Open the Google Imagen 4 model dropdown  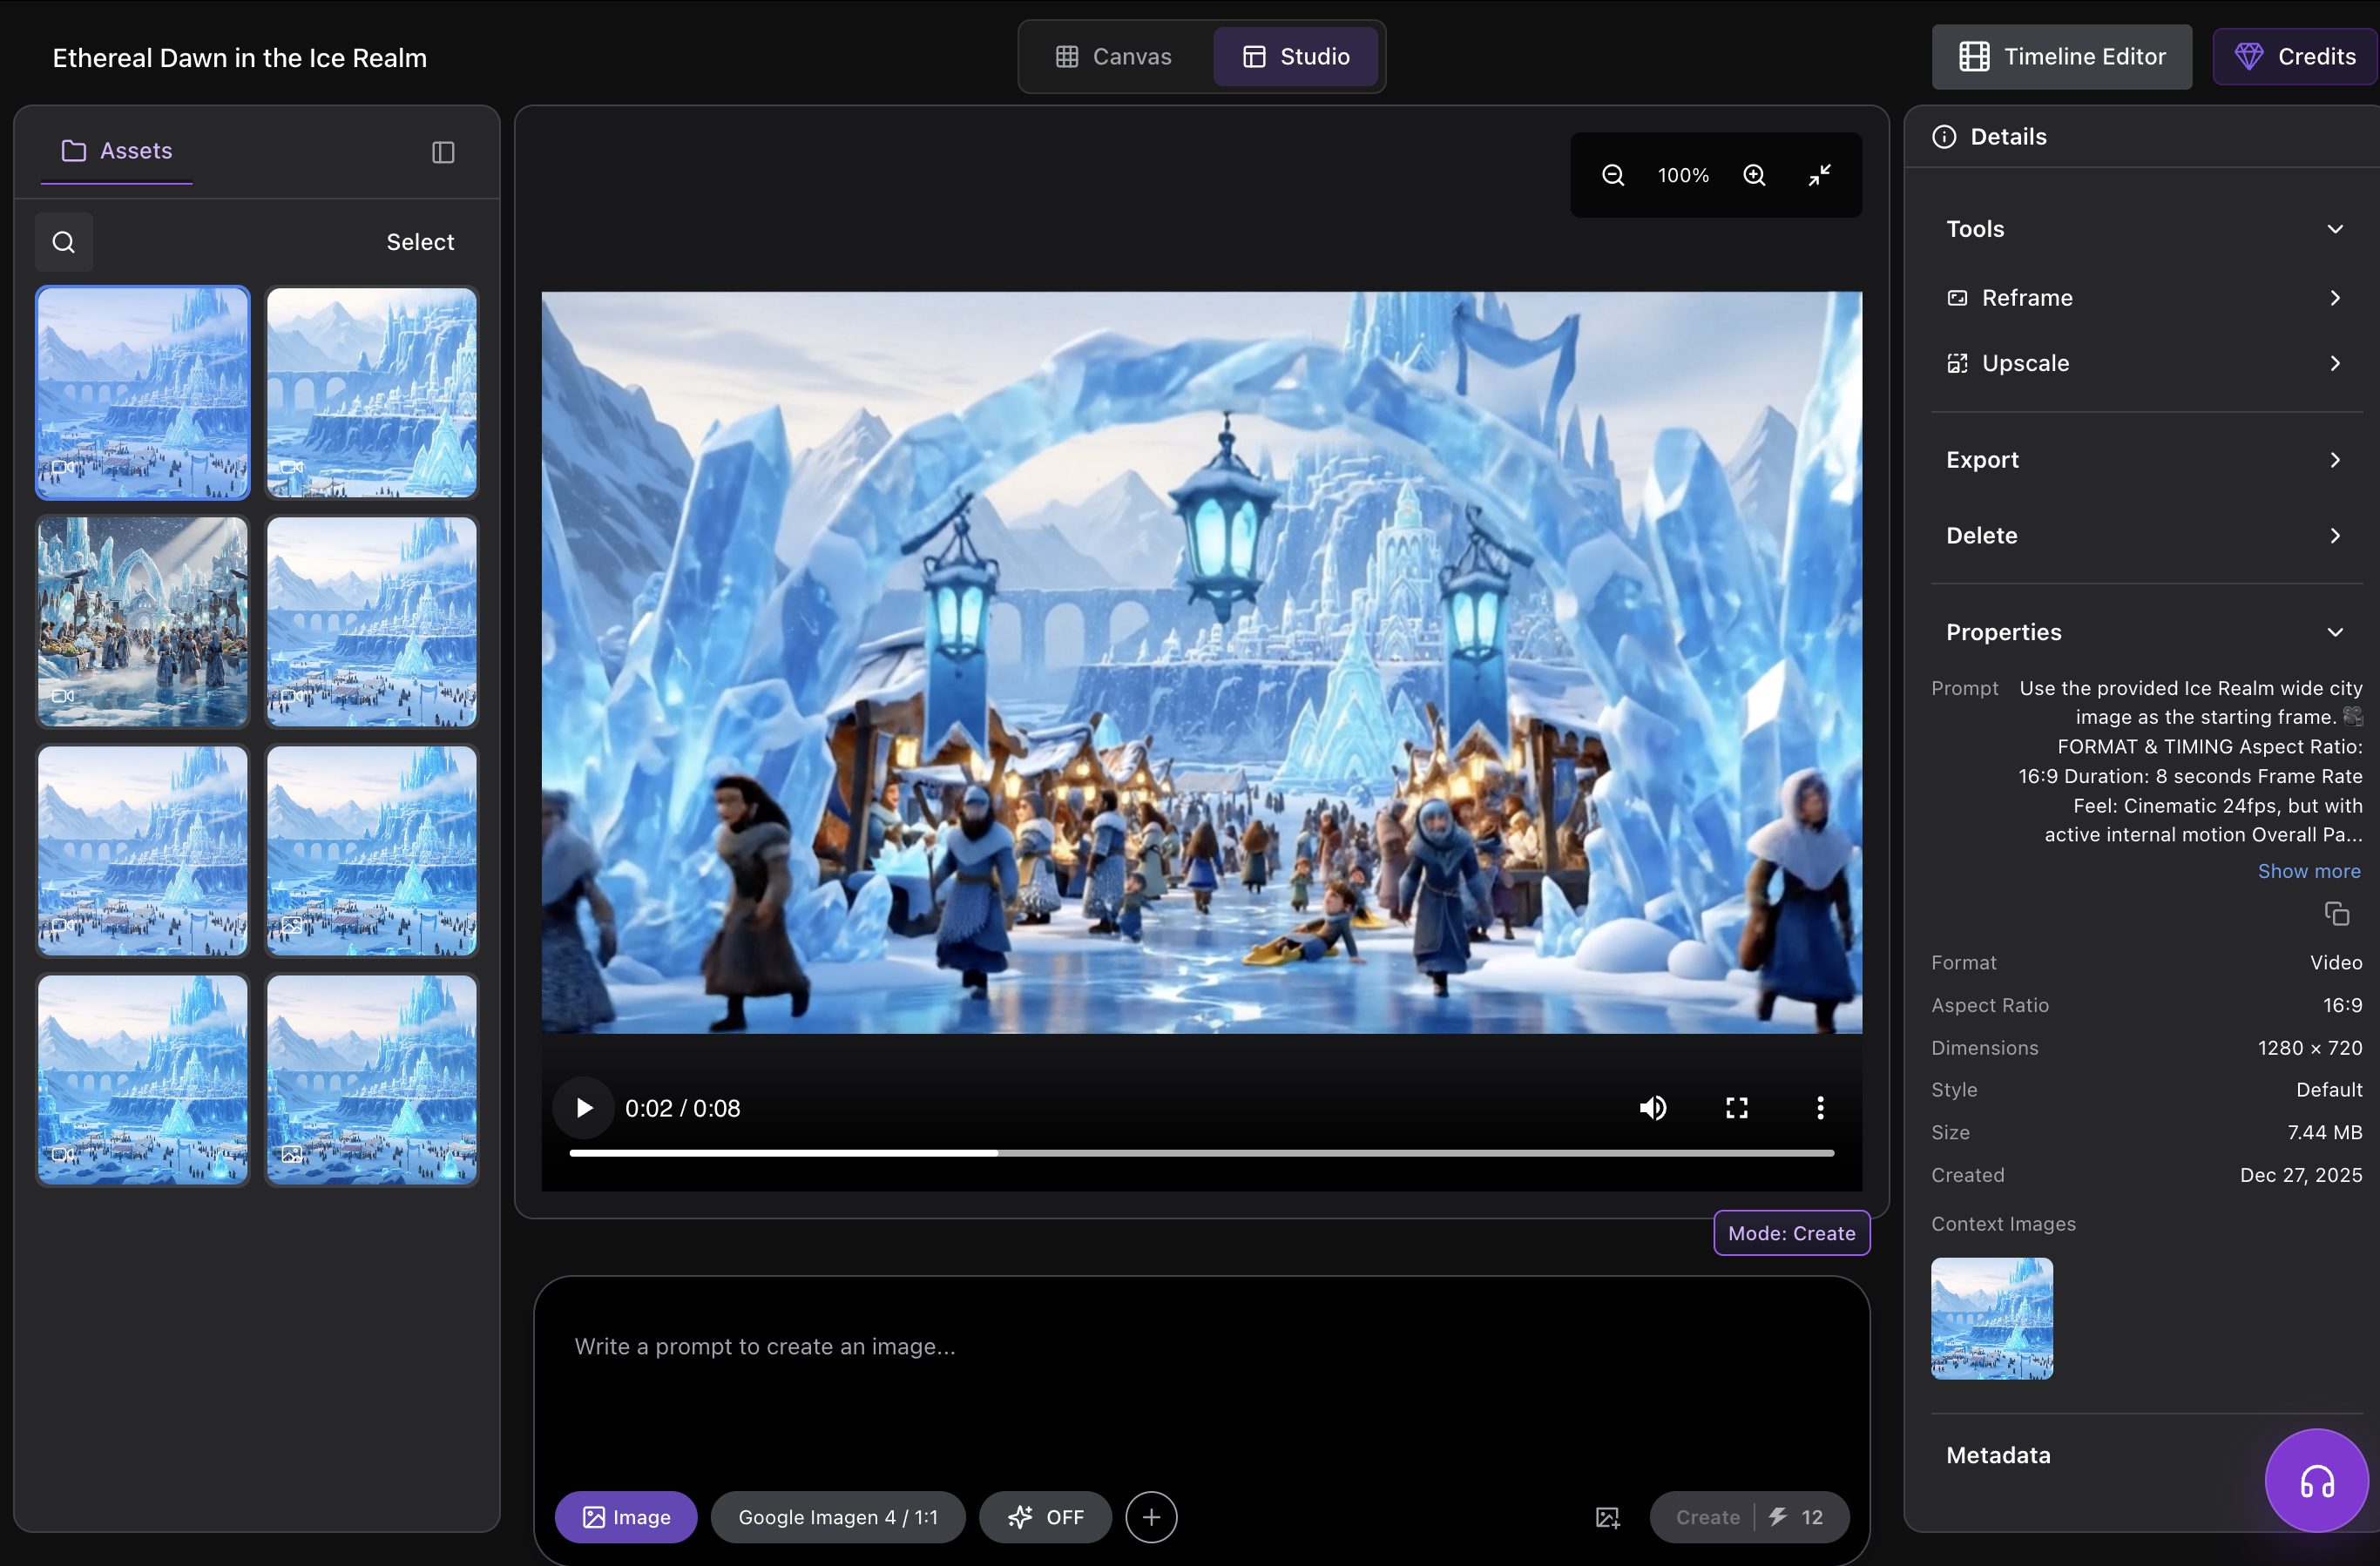click(x=837, y=1517)
